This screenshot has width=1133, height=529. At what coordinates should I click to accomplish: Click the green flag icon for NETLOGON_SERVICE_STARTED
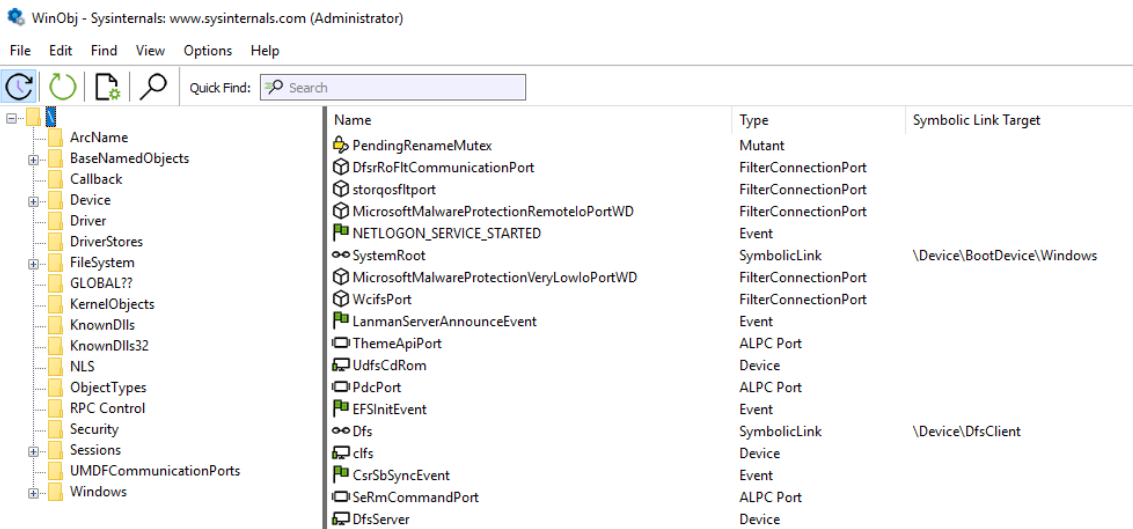coord(340,233)
